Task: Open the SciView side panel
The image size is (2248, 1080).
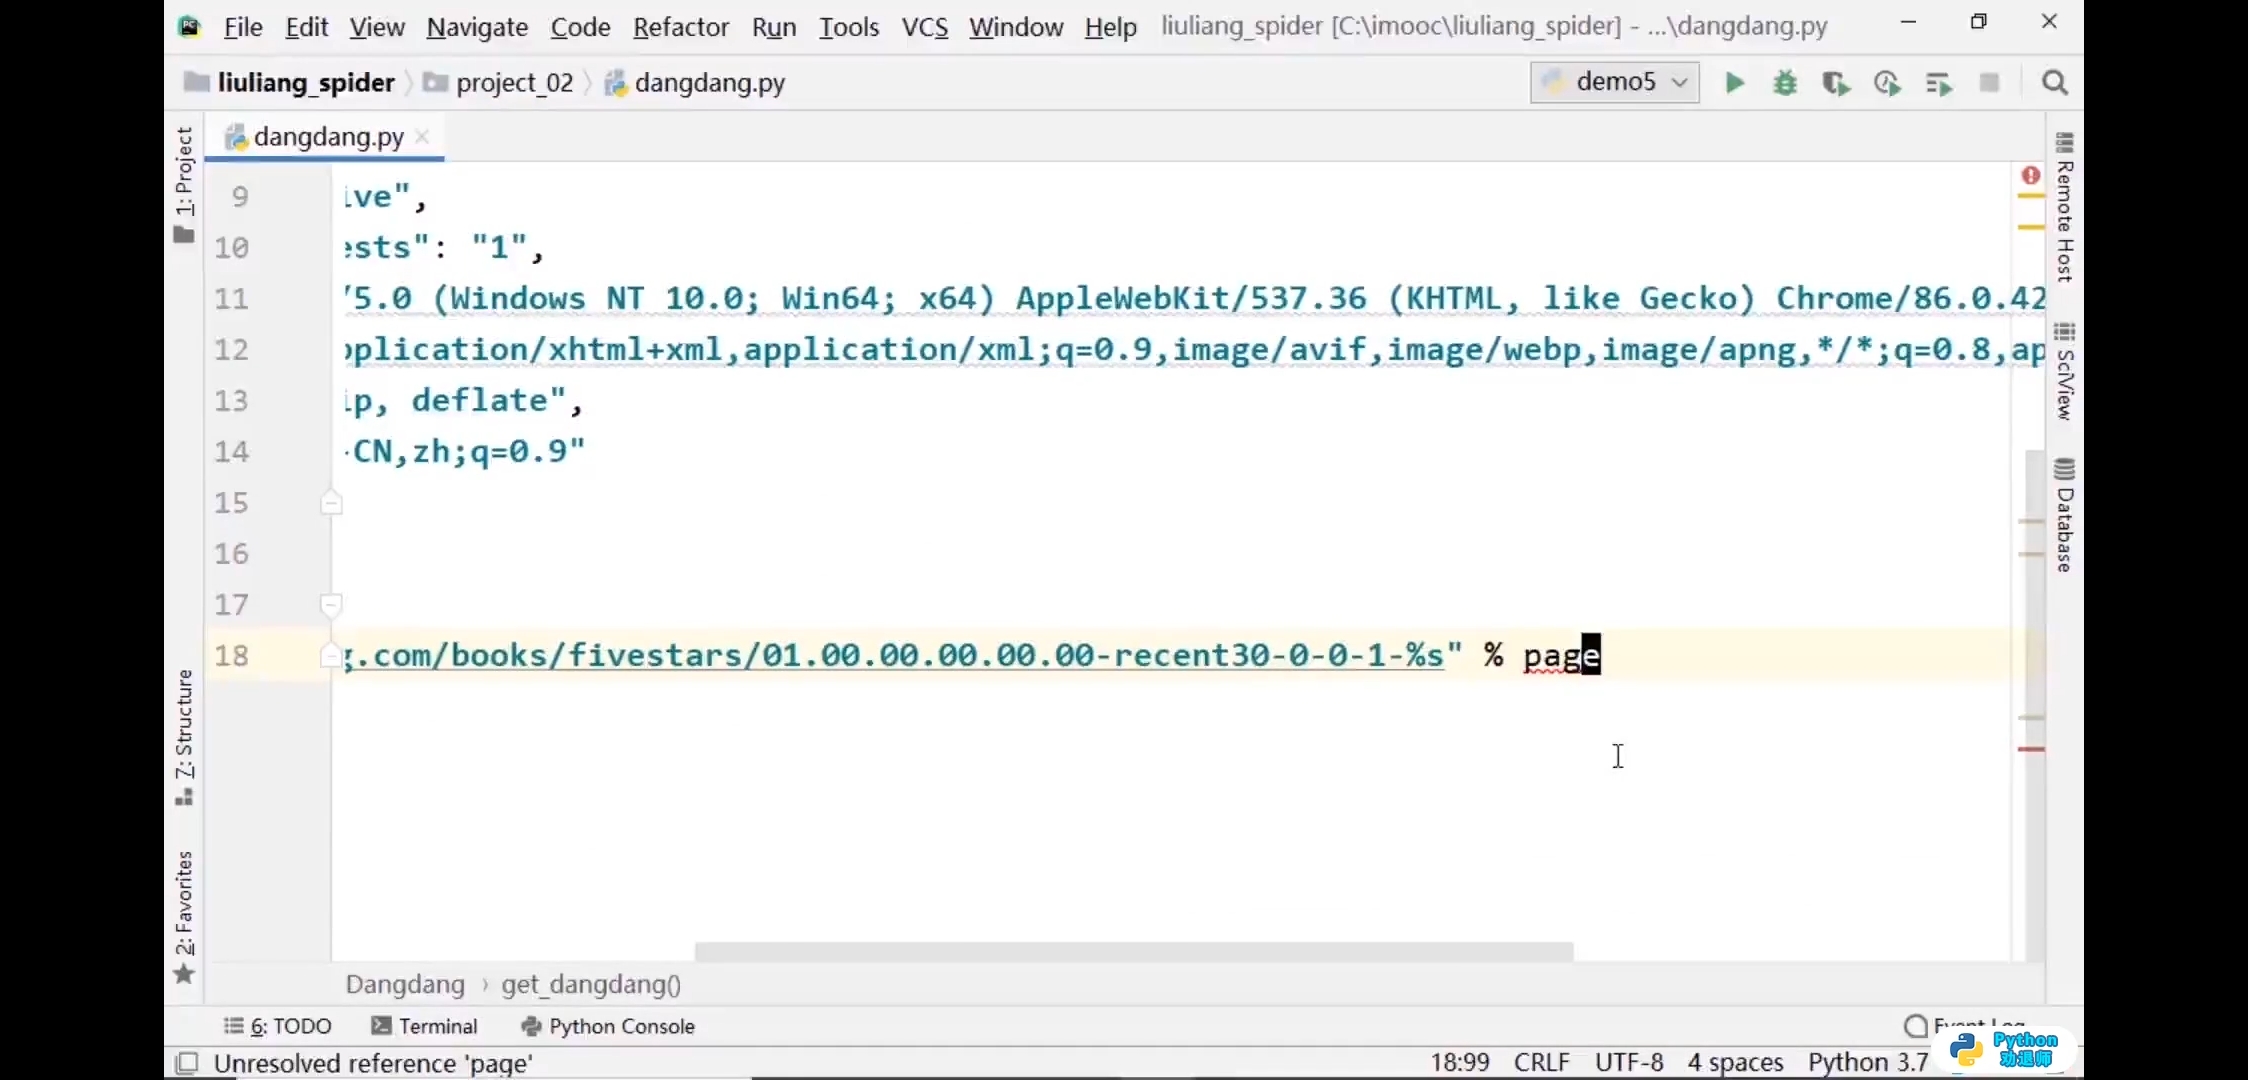Action: tap(2065, 371)
